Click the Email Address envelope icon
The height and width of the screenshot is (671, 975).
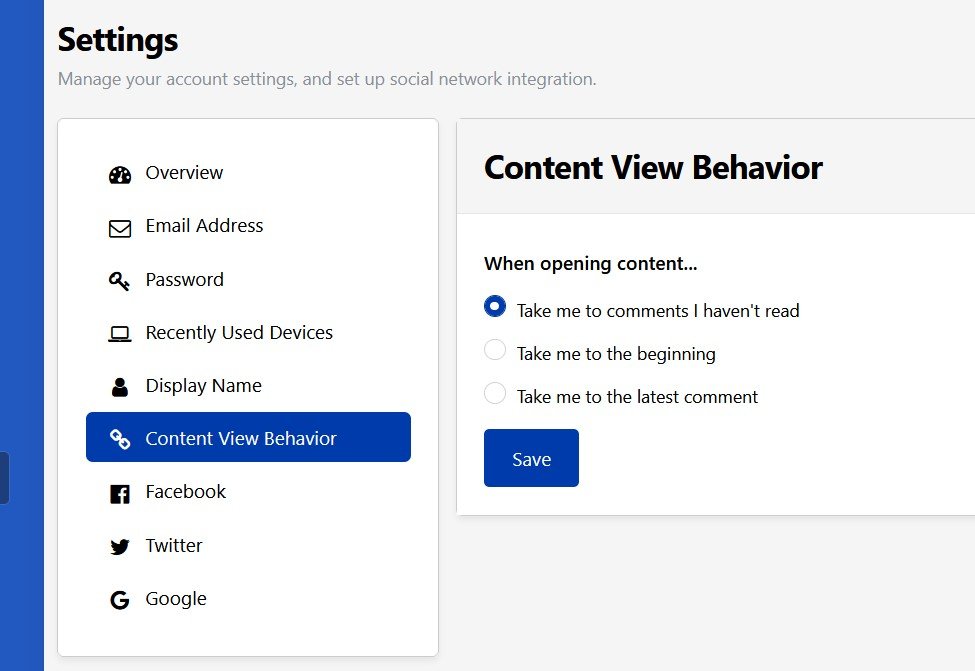pos(120,229)
